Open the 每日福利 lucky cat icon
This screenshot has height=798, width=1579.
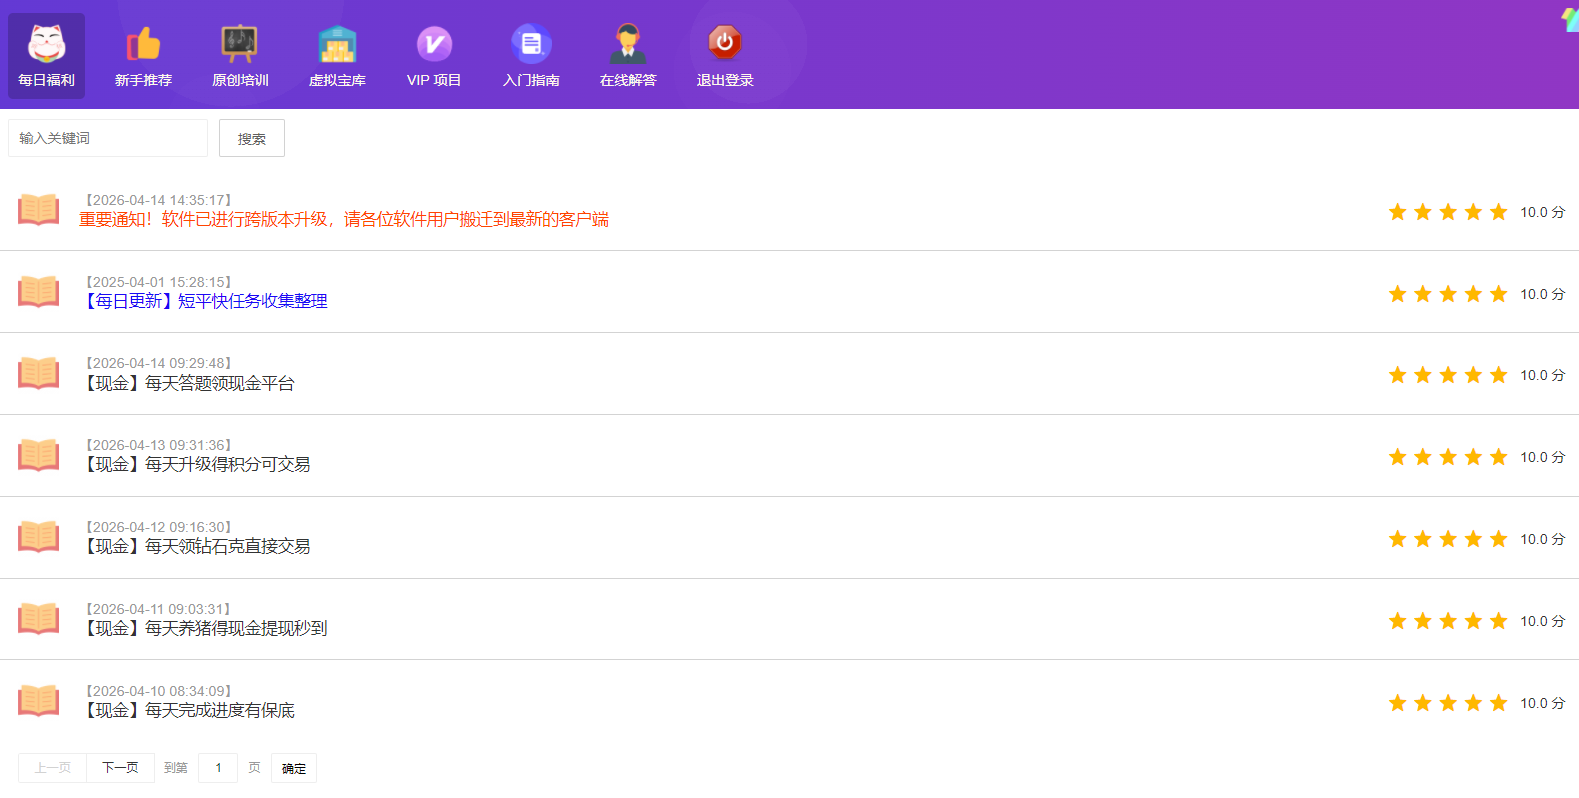click(x=46, y=45)
